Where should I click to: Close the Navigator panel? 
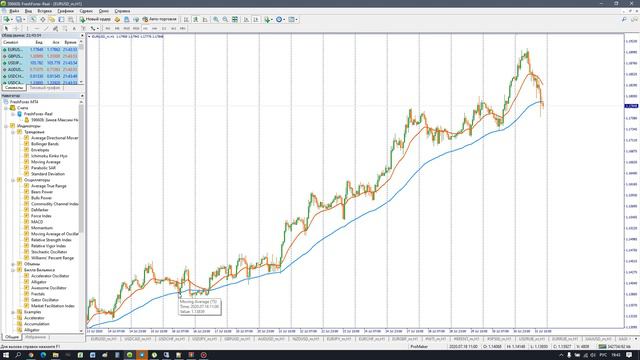(82, 96)
